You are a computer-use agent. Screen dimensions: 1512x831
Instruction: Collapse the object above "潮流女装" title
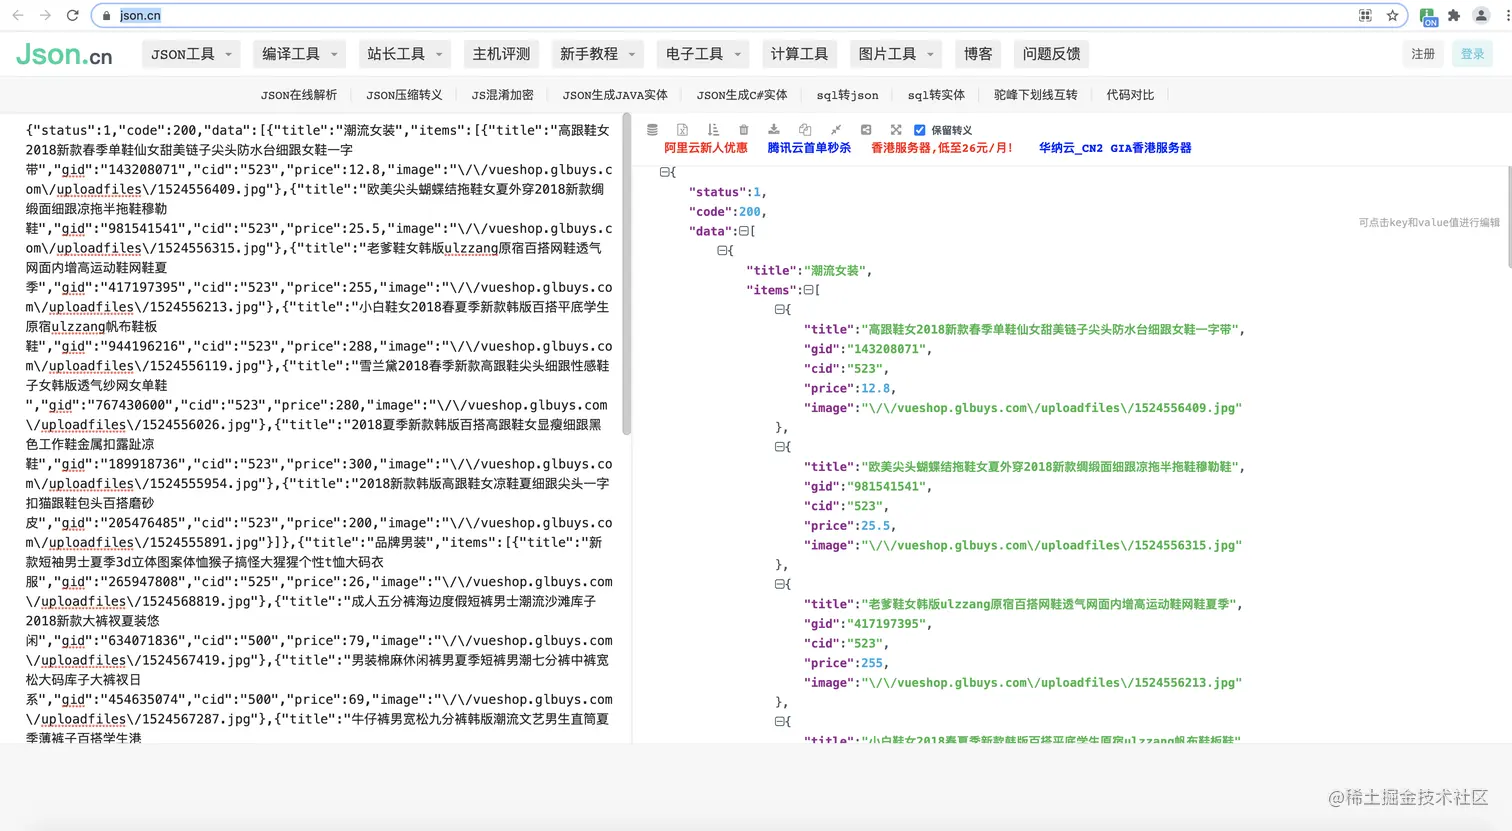point(722,250)
